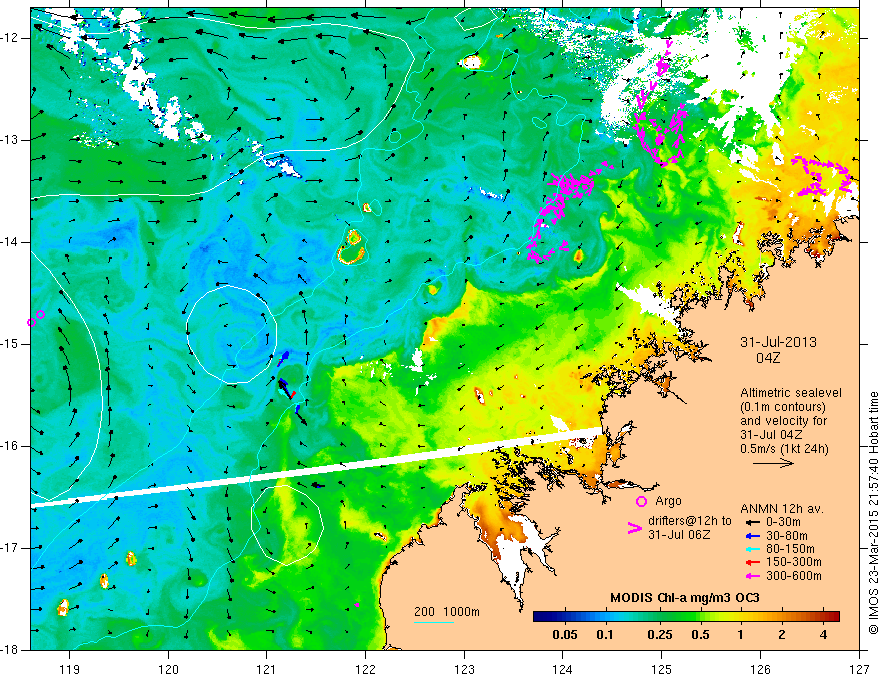Select the black 0-30m arrow in legend

pos(751,522)
